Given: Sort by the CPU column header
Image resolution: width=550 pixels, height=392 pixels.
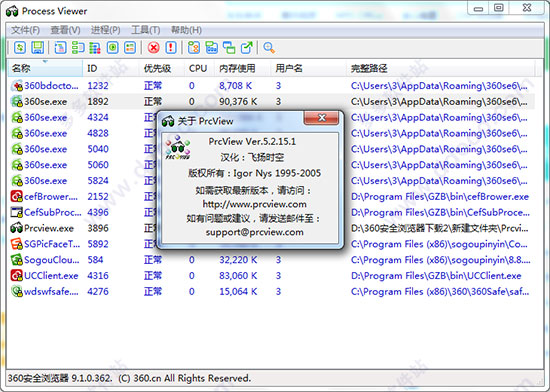Looking at the screenshot, I should point(200,68).
